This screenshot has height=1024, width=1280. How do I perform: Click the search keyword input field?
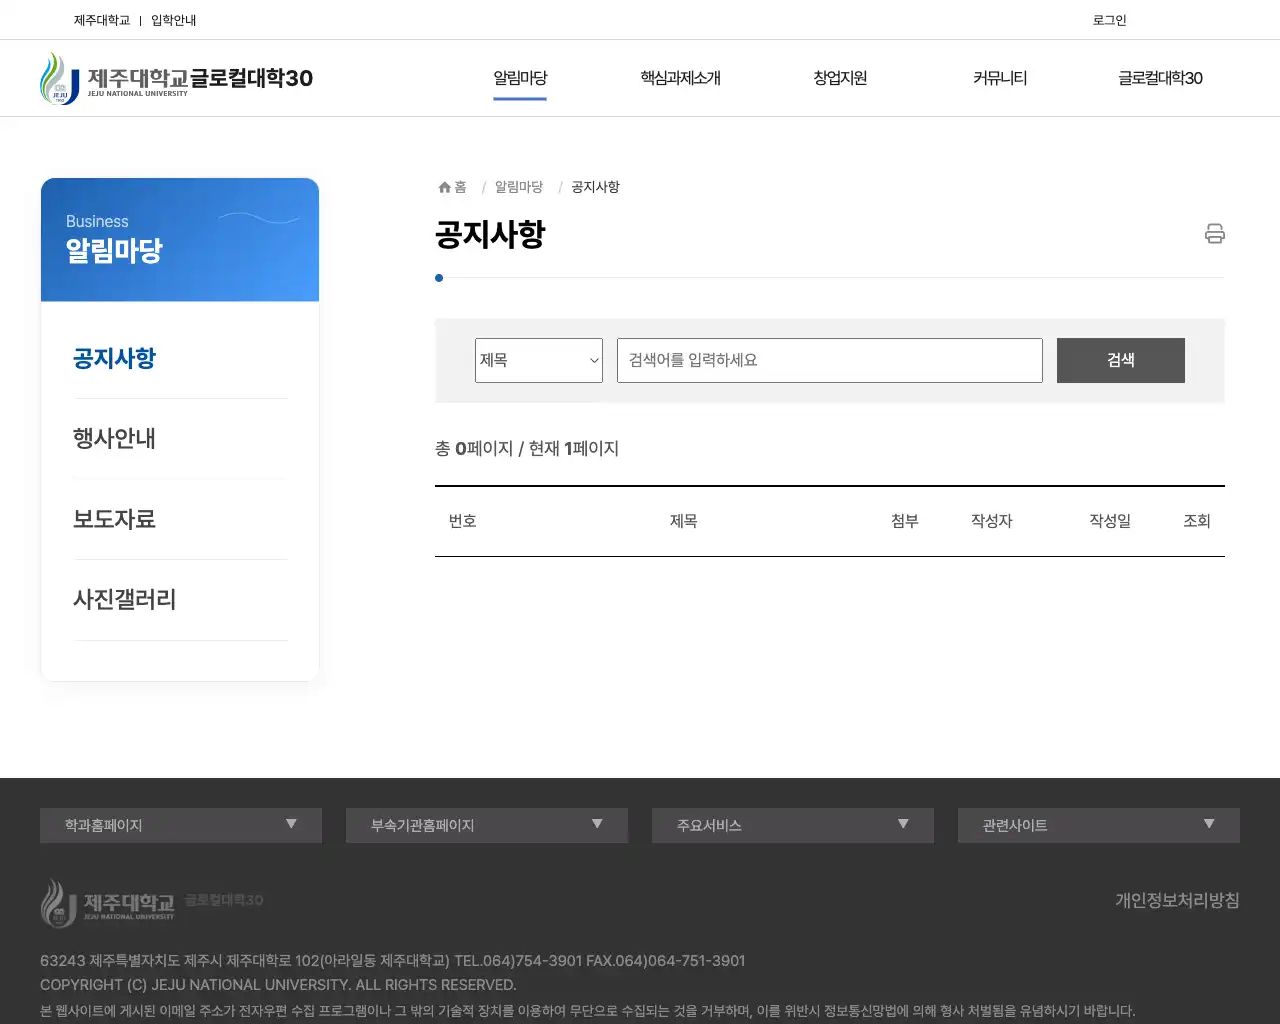[829, 360]
